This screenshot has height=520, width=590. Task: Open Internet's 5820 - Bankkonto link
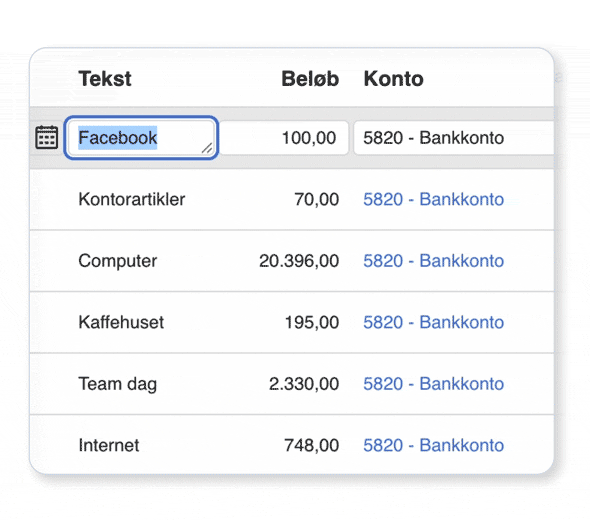pos(433,445)
